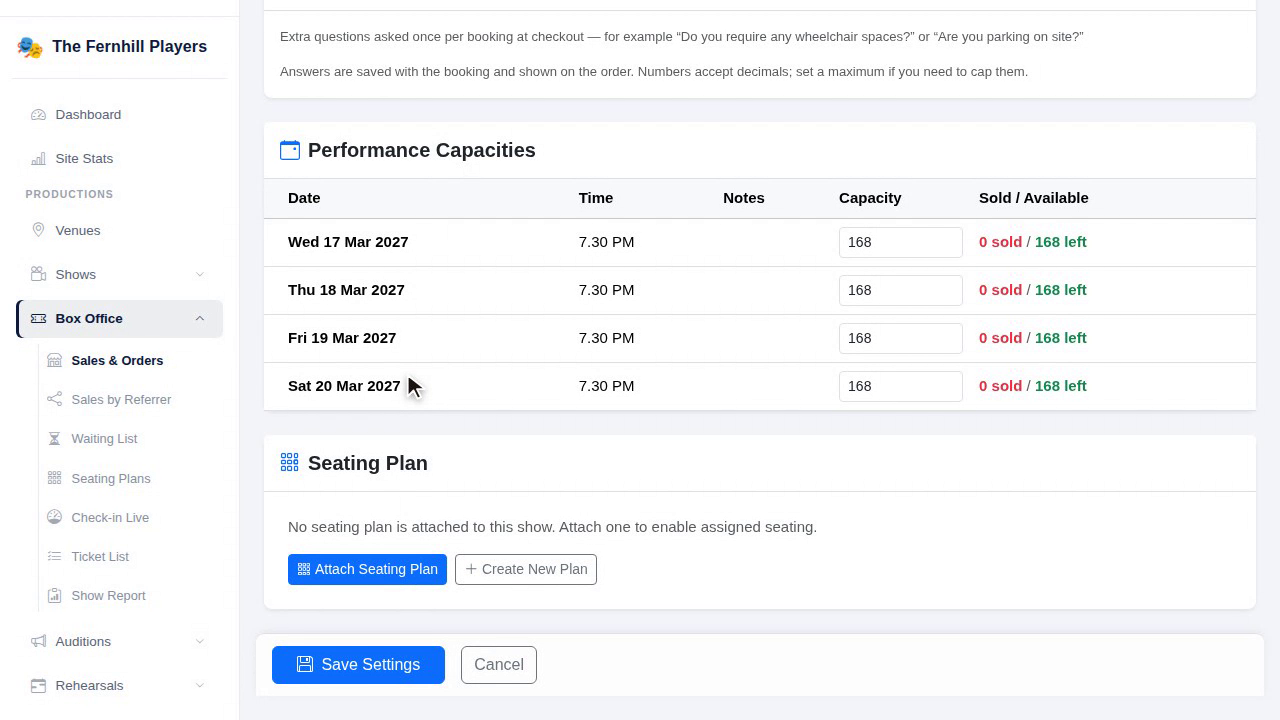Click the Check-in Live speedometer icon
Image resolution: width=1280 pixels, height=720 pixels.
[54, 517]
